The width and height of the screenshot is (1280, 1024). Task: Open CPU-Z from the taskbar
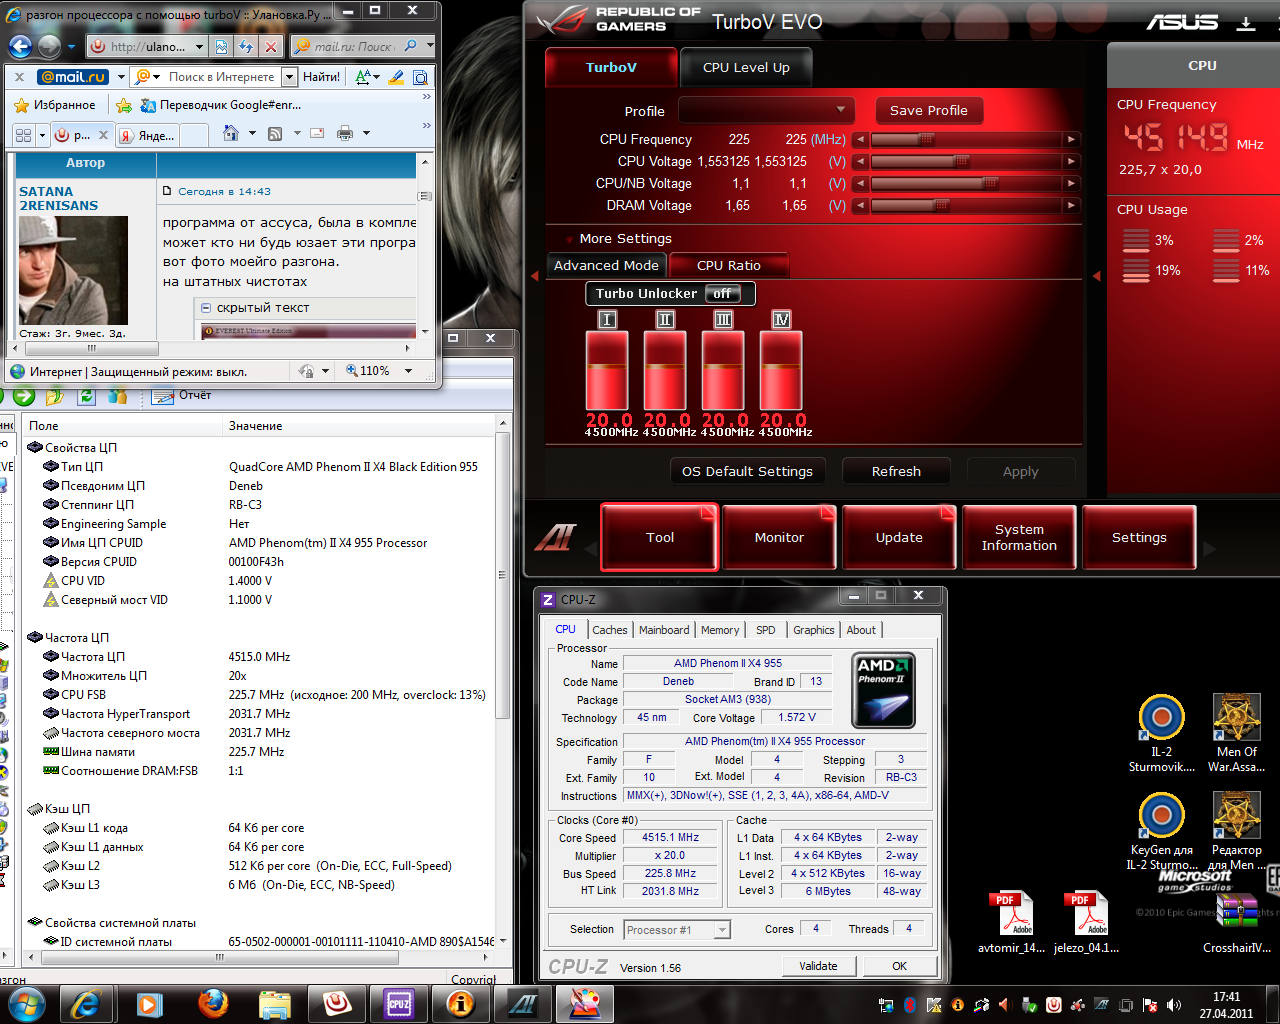pos(399,1003)
